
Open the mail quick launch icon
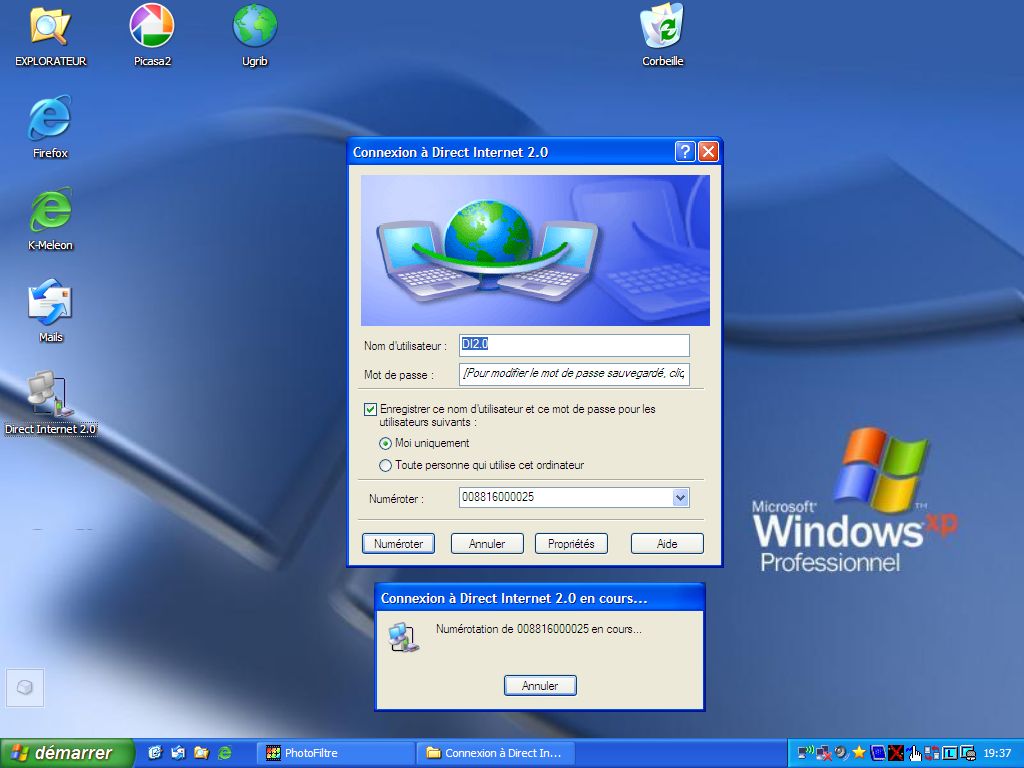178,753
